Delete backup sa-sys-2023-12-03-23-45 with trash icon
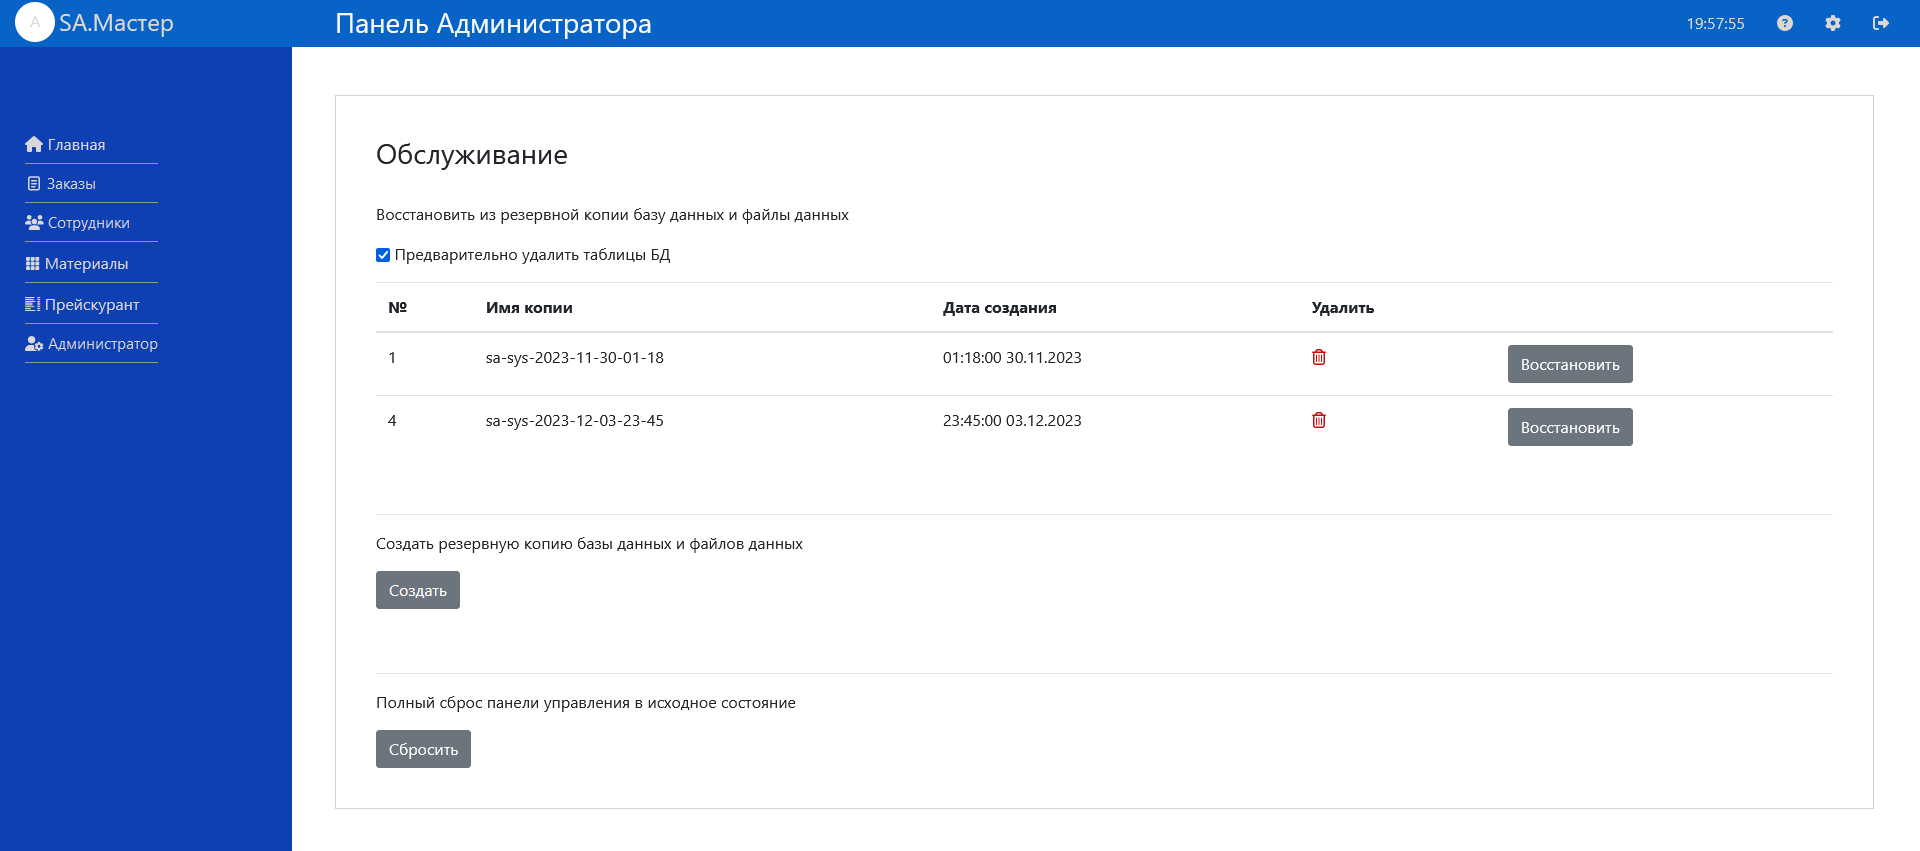The height and width of the screenshot is (851, 1920). pos(1319,420)
